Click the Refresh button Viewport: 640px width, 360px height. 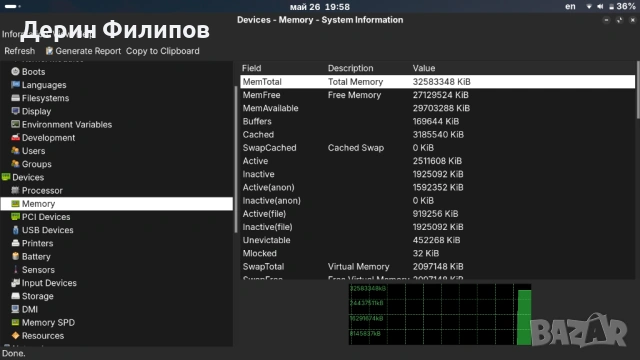point(20,51)
